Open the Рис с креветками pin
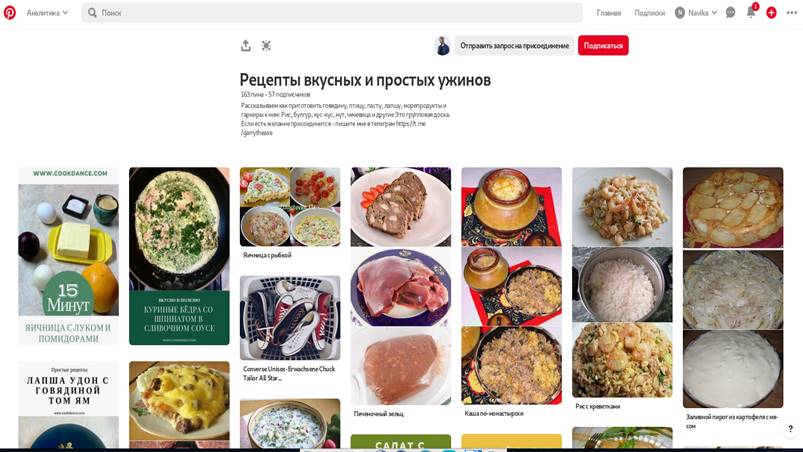The width and height of the screenshot is (803, 452). click(622, 283)
